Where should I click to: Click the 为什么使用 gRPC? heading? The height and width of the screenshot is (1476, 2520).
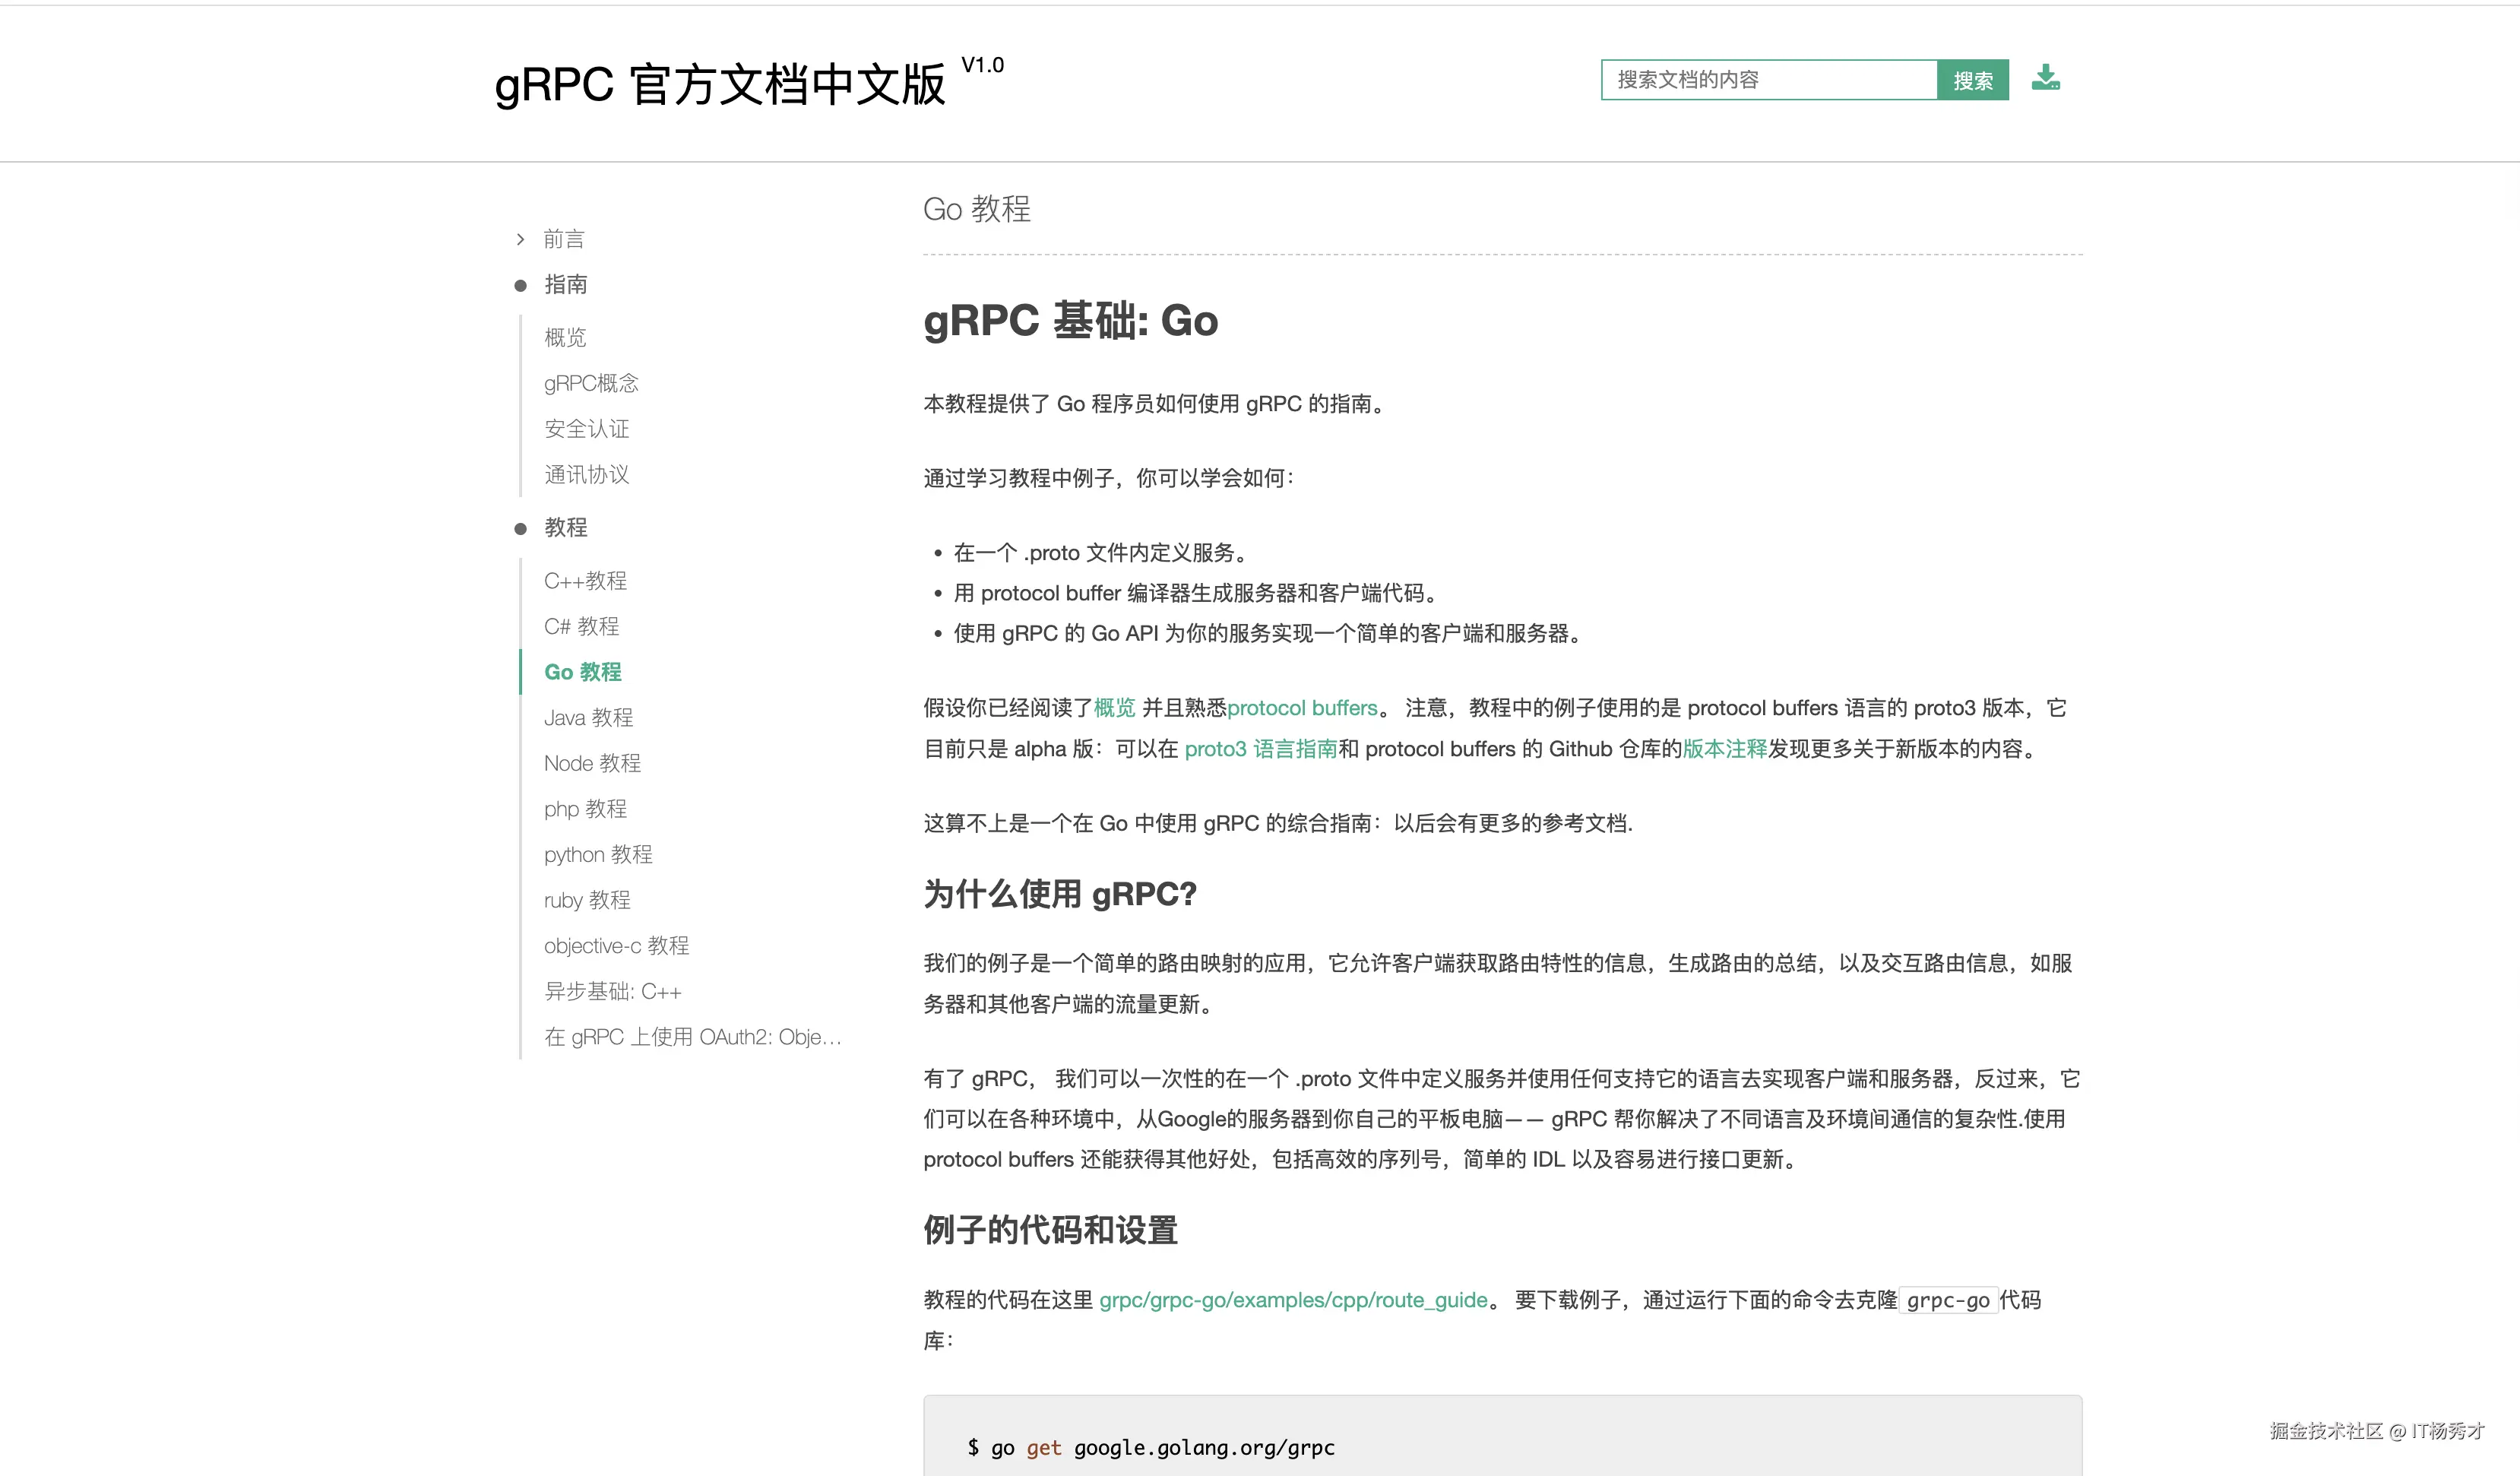point(1060,894)
